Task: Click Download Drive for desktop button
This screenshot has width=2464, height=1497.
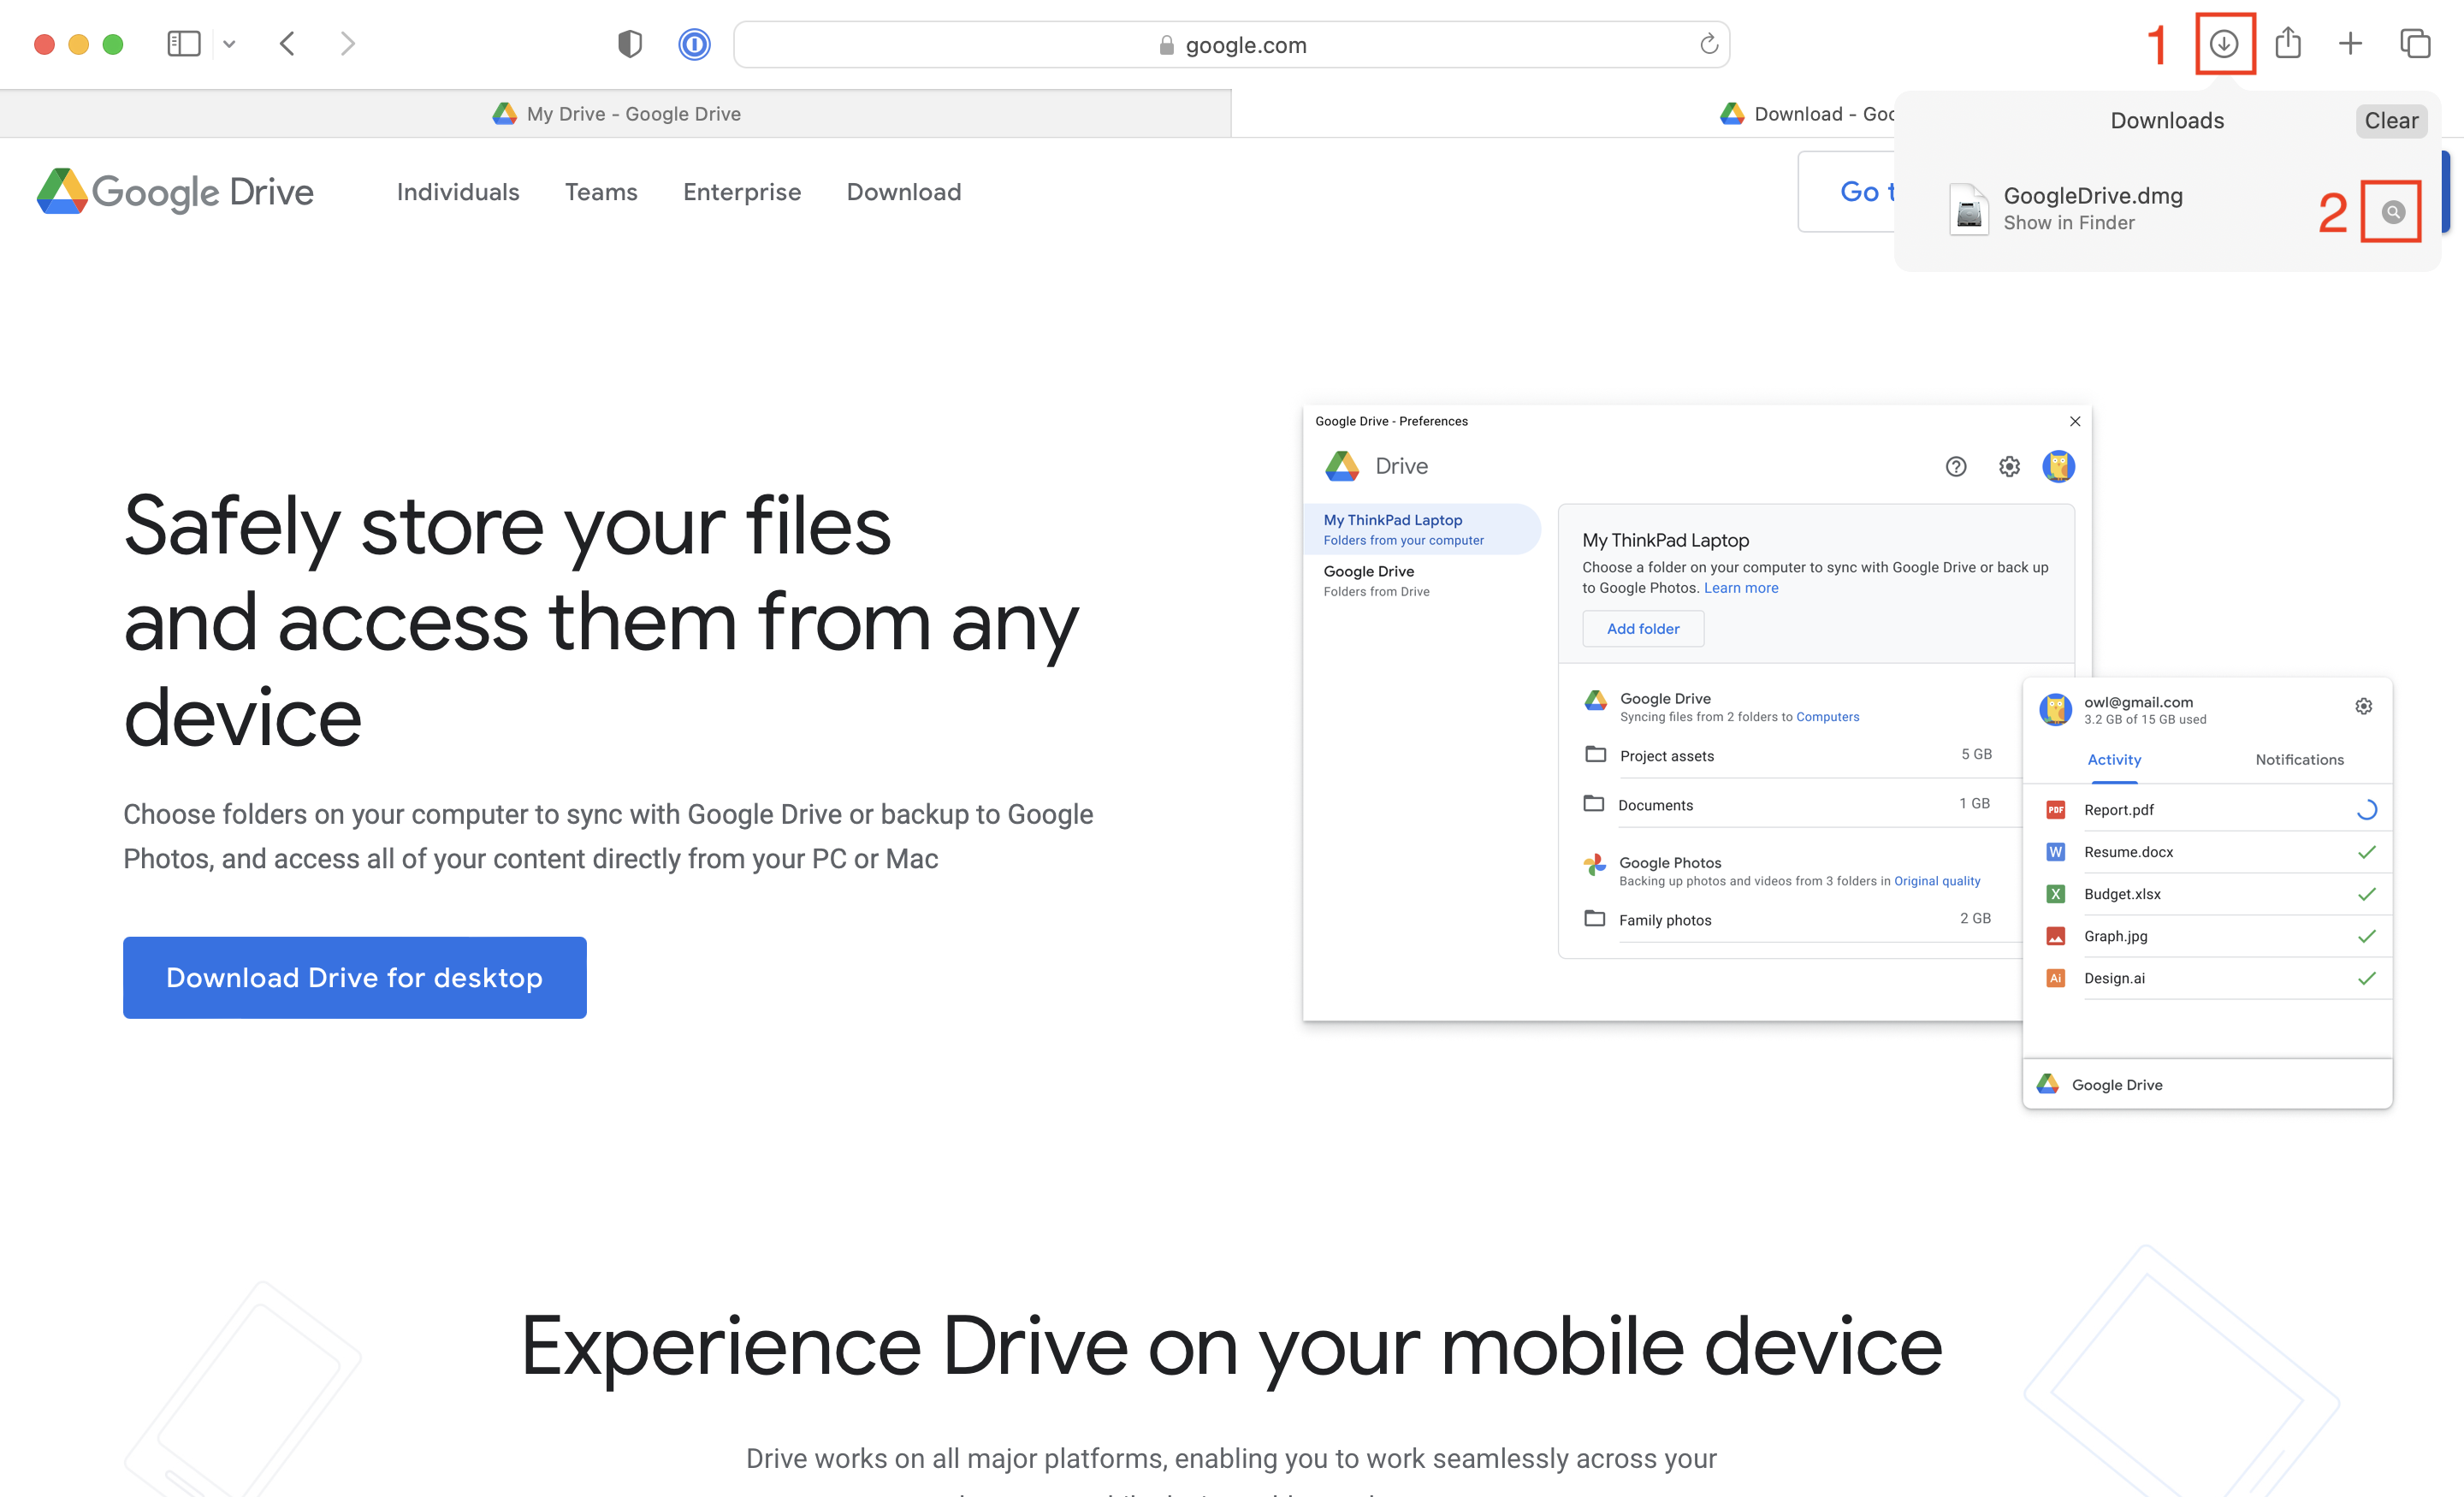Action: 353,976
